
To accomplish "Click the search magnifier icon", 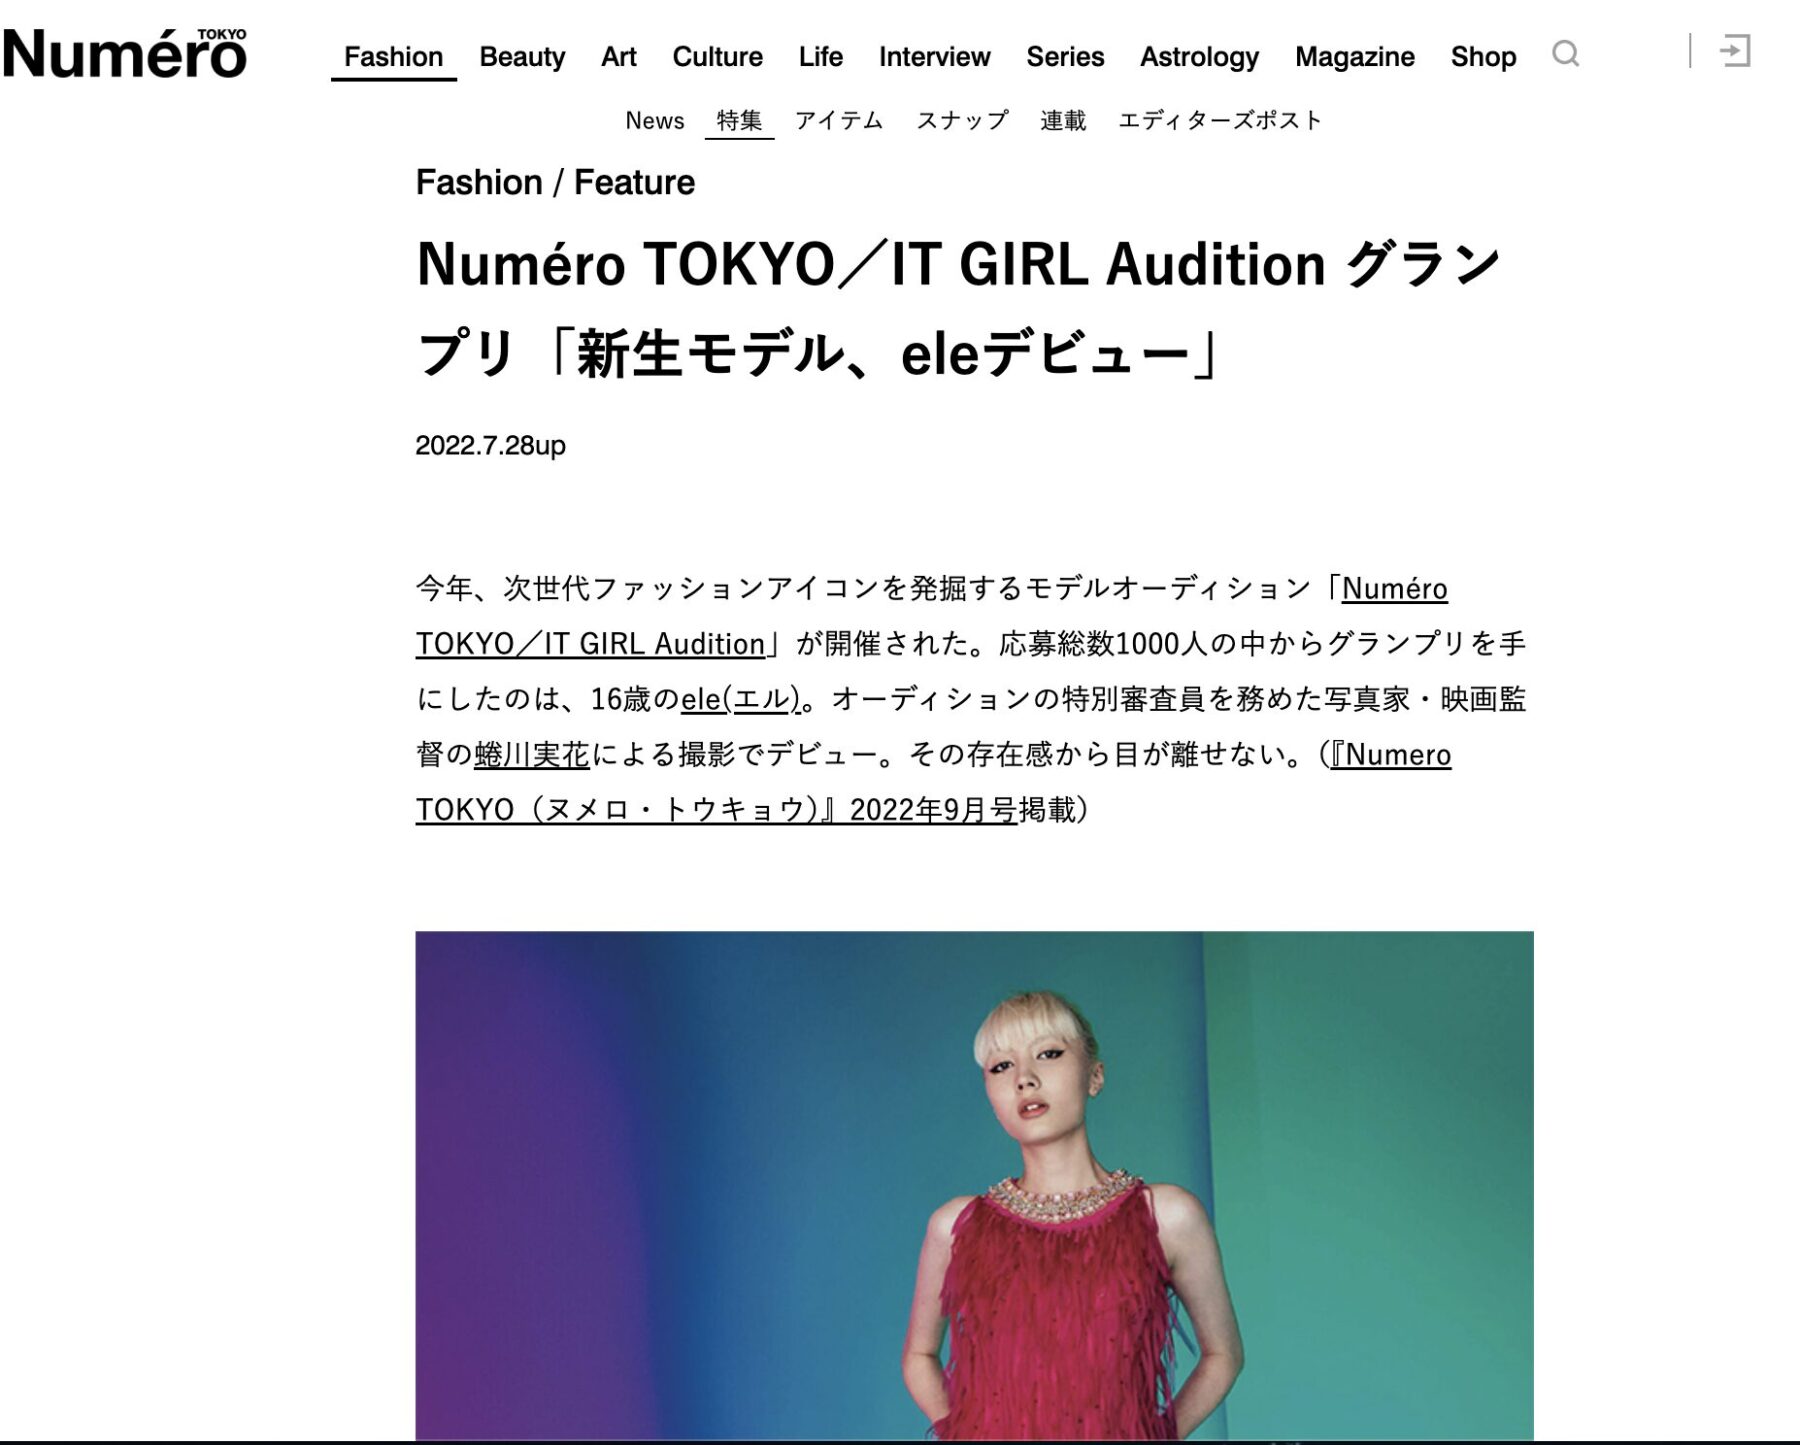I will [x=1565, y=53].
